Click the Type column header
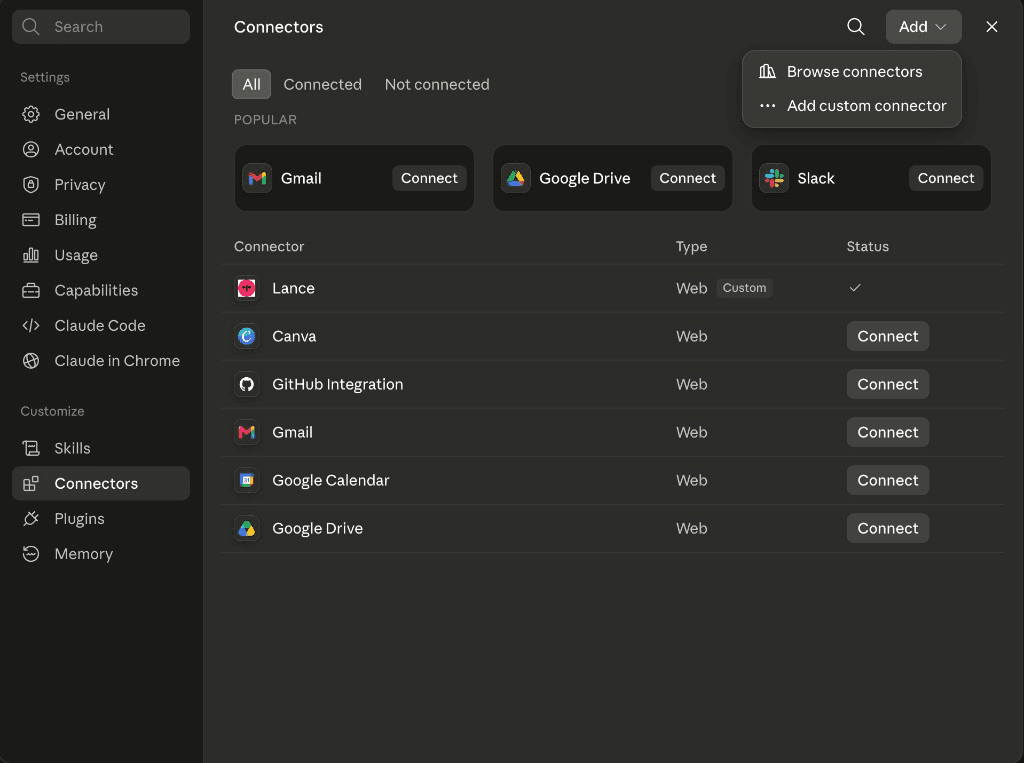 [692, 246]
